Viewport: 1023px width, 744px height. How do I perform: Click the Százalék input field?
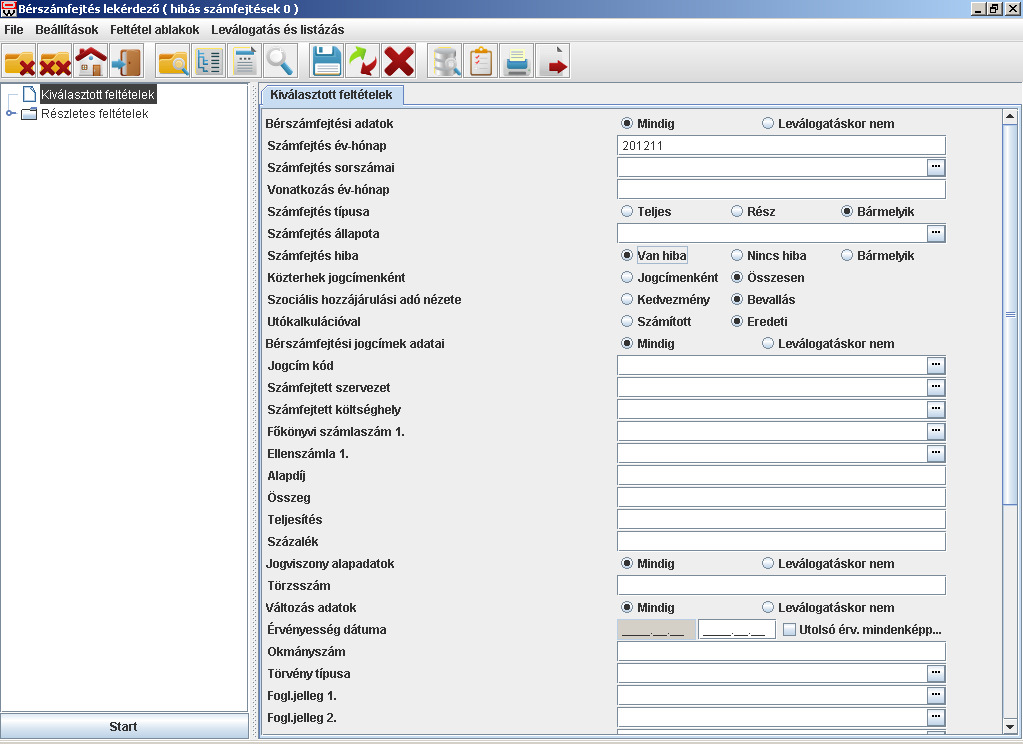[x=781, y=542]
